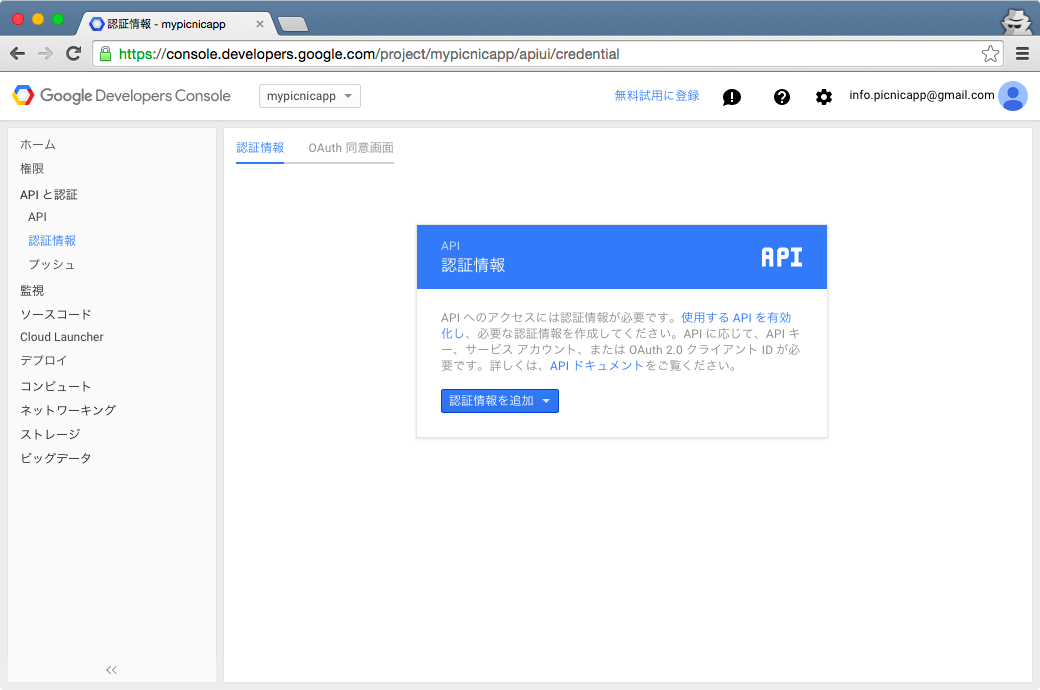Image resolution: width=1040 pixels, height=690 pixels.
Task: Expand ビッグデータ in the sidebar
Action: [56, 458]
